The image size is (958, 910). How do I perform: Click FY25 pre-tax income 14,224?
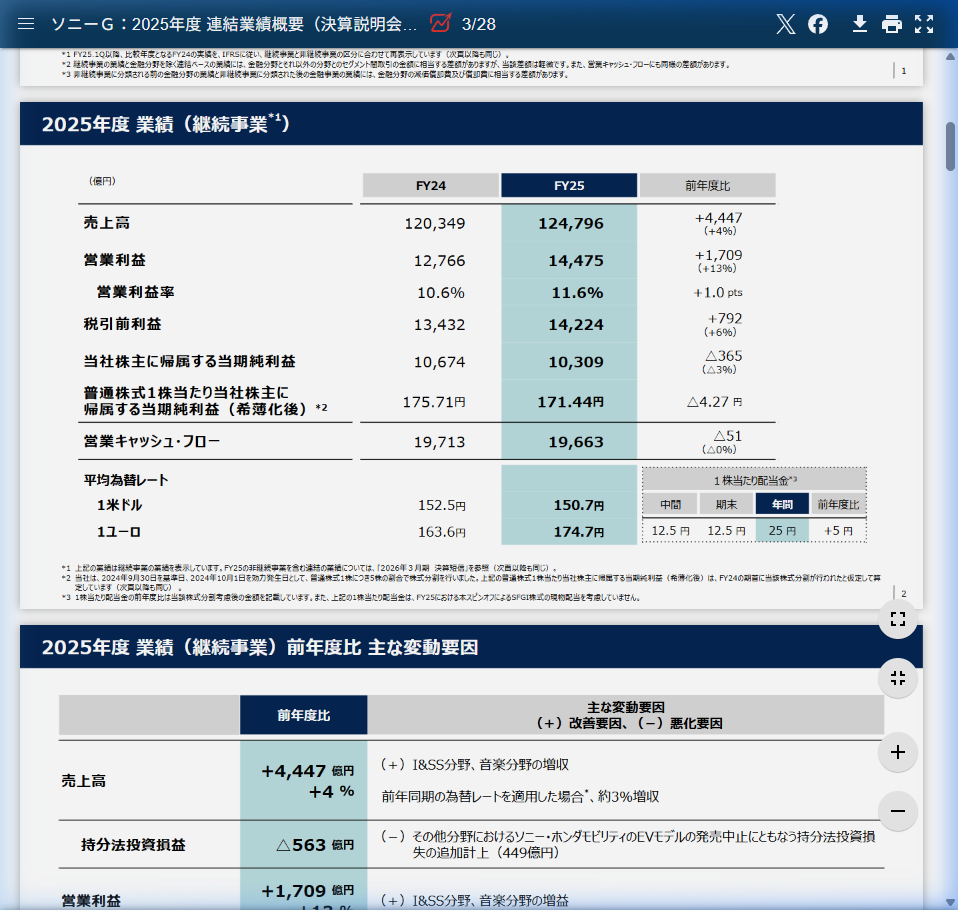[576, 325]
